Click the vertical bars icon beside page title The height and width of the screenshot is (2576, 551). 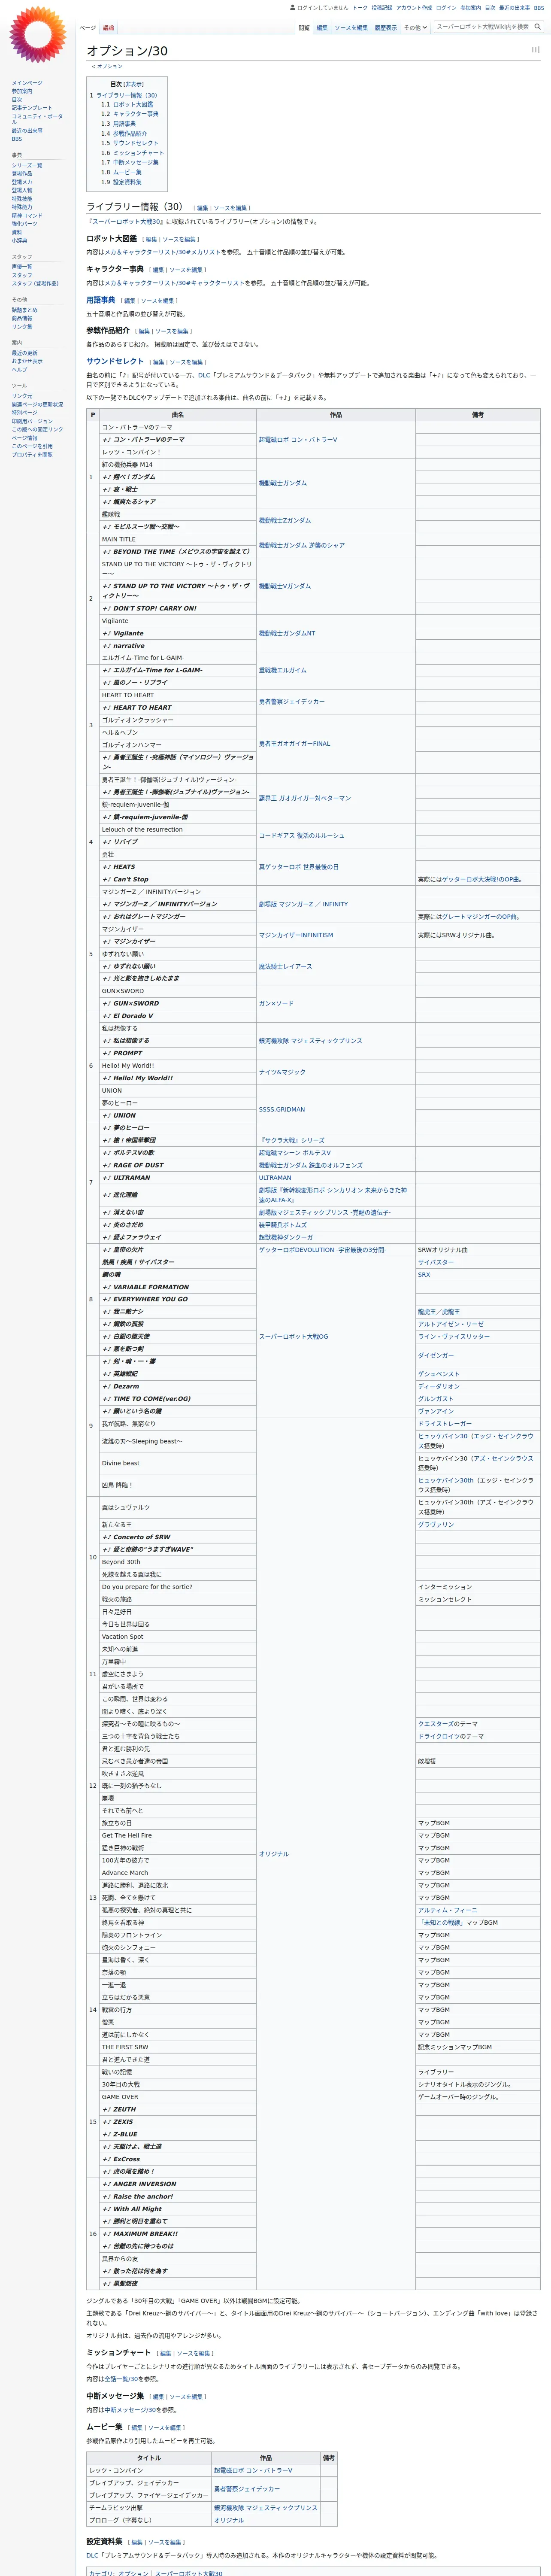(x=535, y=49)
